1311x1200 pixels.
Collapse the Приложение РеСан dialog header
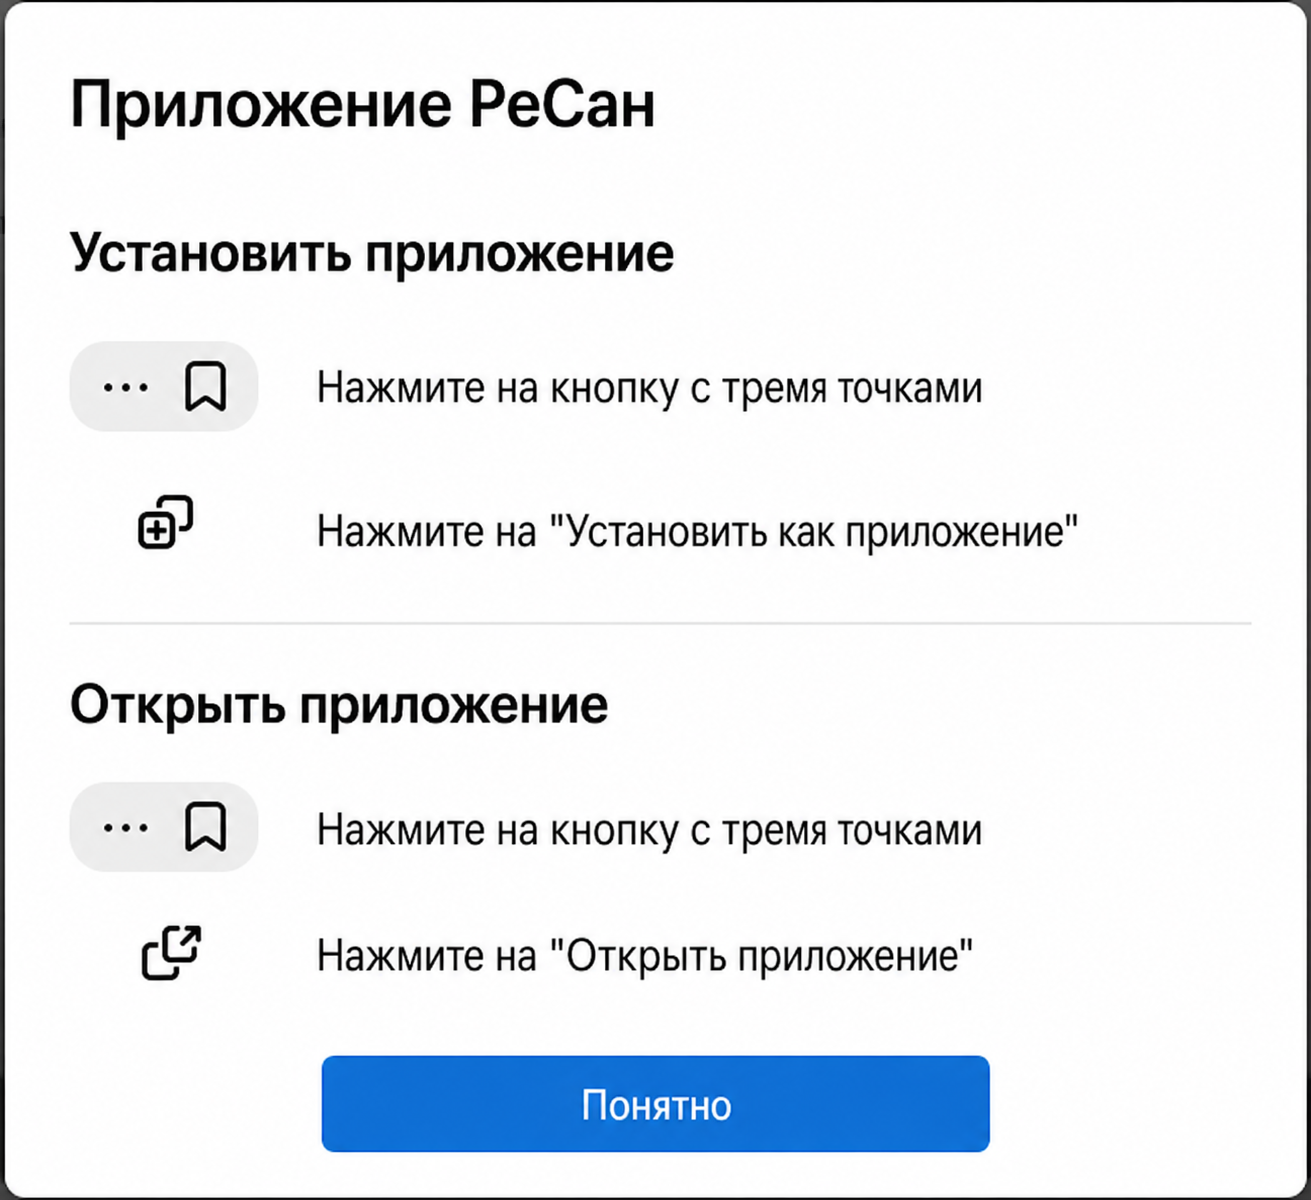click(363, 103)
